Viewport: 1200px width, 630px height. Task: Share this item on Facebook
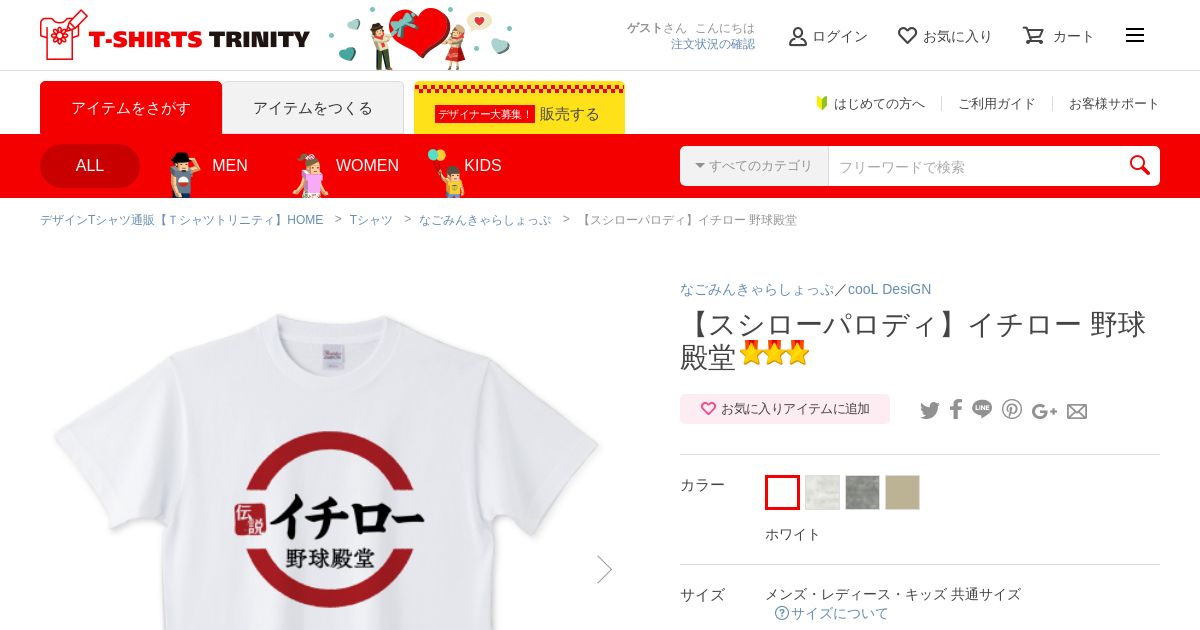[956, 409]
